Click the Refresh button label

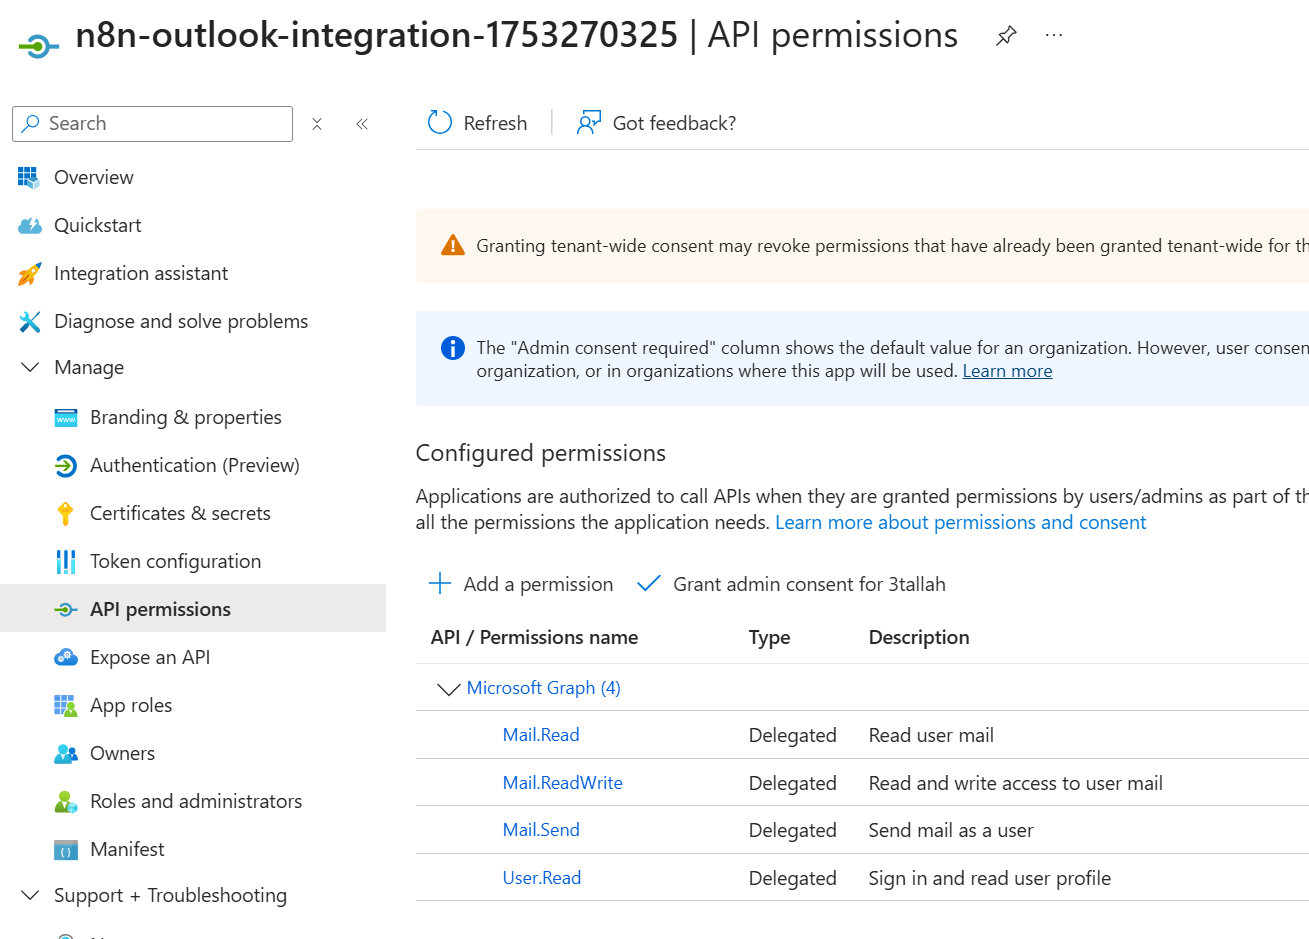coord(495,123)
